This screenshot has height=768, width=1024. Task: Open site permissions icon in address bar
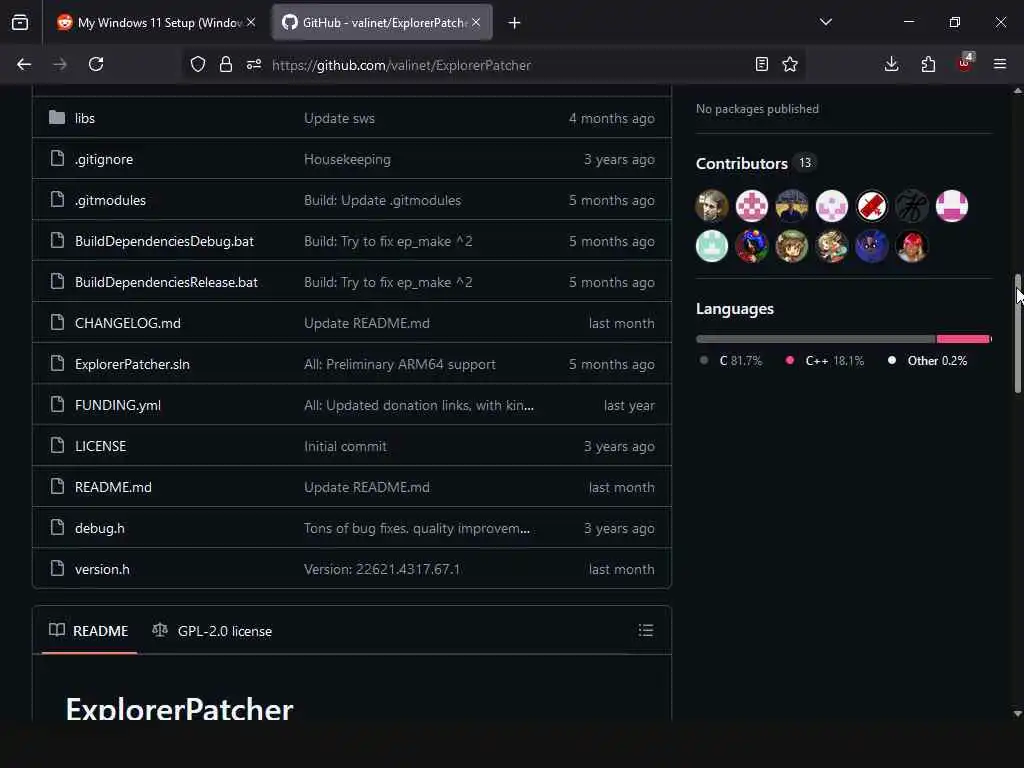tap(254, 65)
